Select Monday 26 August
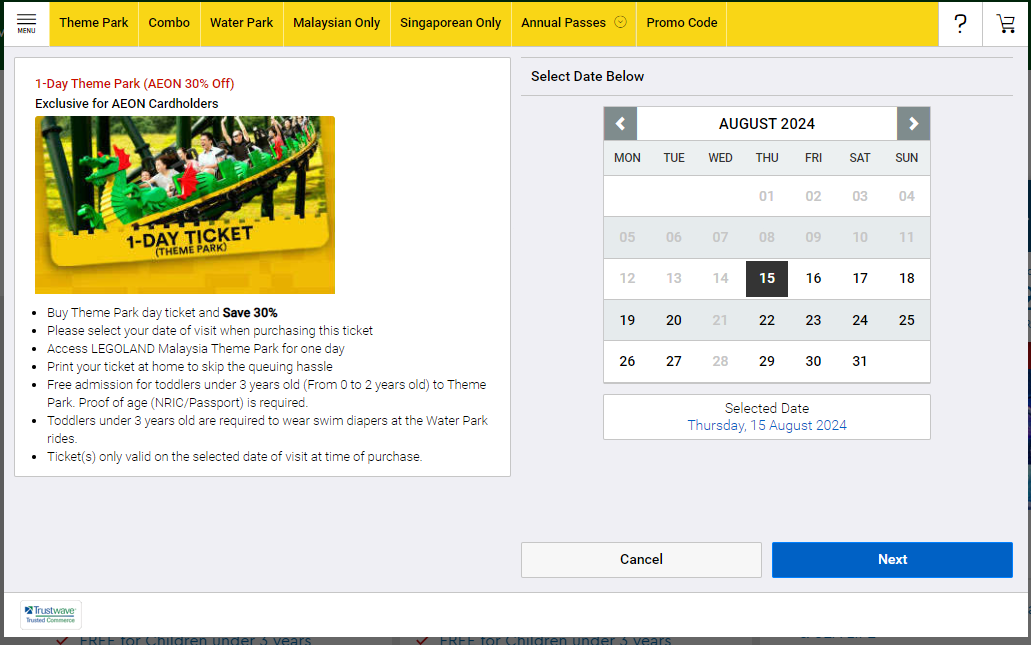Screen dimensions: 1031x645 click(627, 362)
